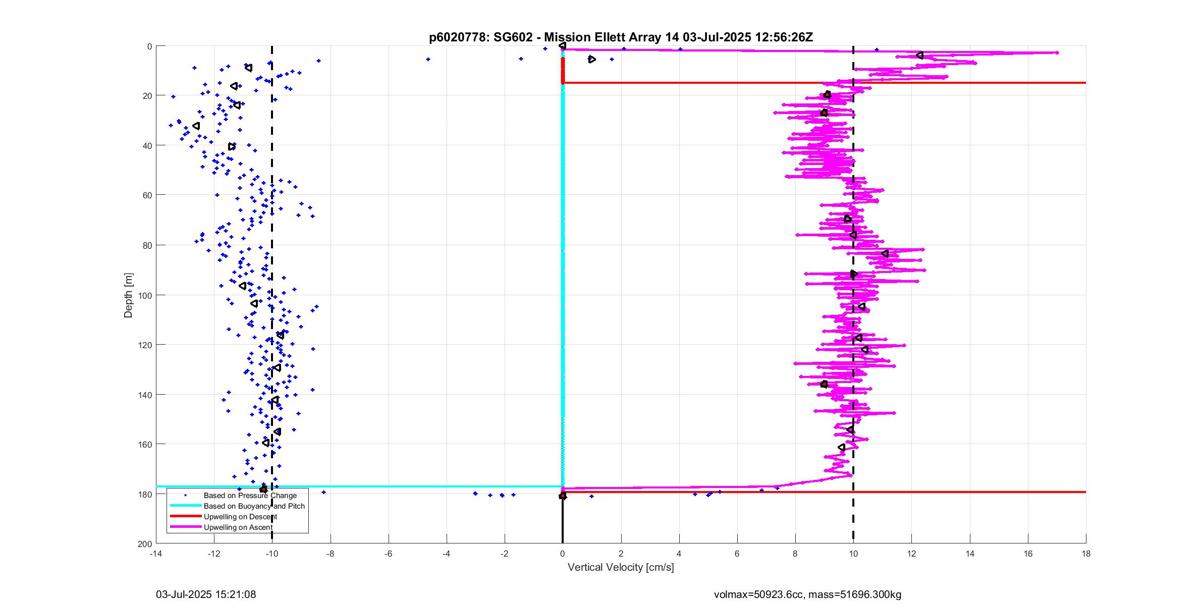Image resolution: width=1200 pixels, height=611 pixels.
Task: Click the x-axis tick label '-2'
Action: (x=504, y=553)
